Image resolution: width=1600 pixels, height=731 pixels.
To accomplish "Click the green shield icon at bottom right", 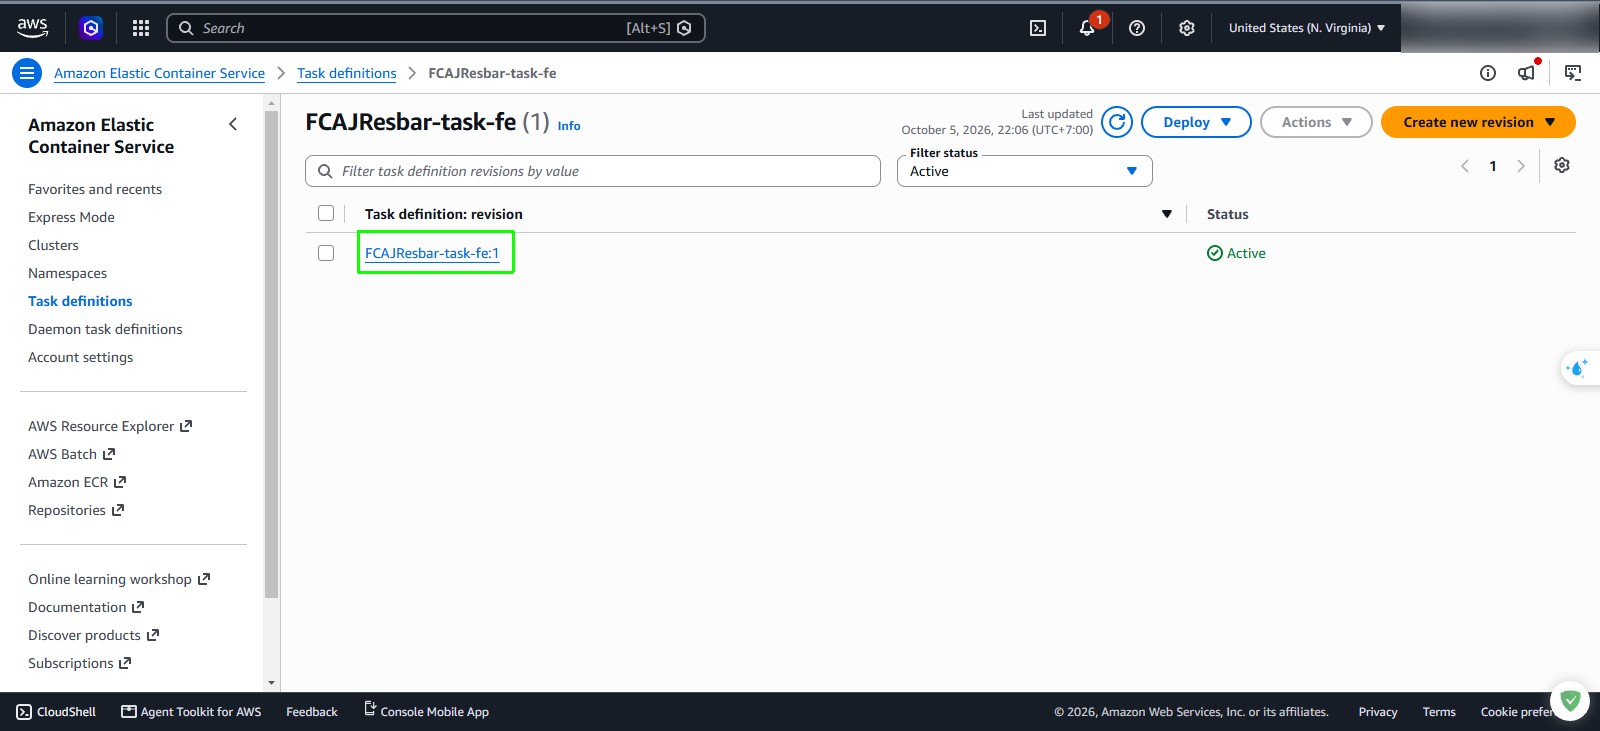I will (1570, 701).
